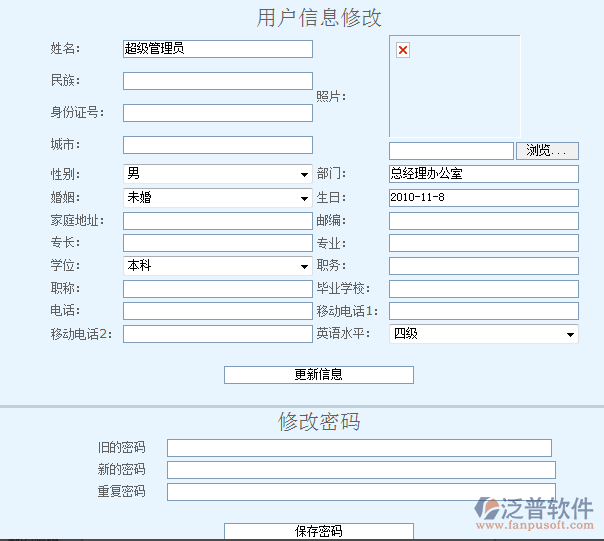Select the 城市 city input box

pyautogui.click(x=217, y=145)
